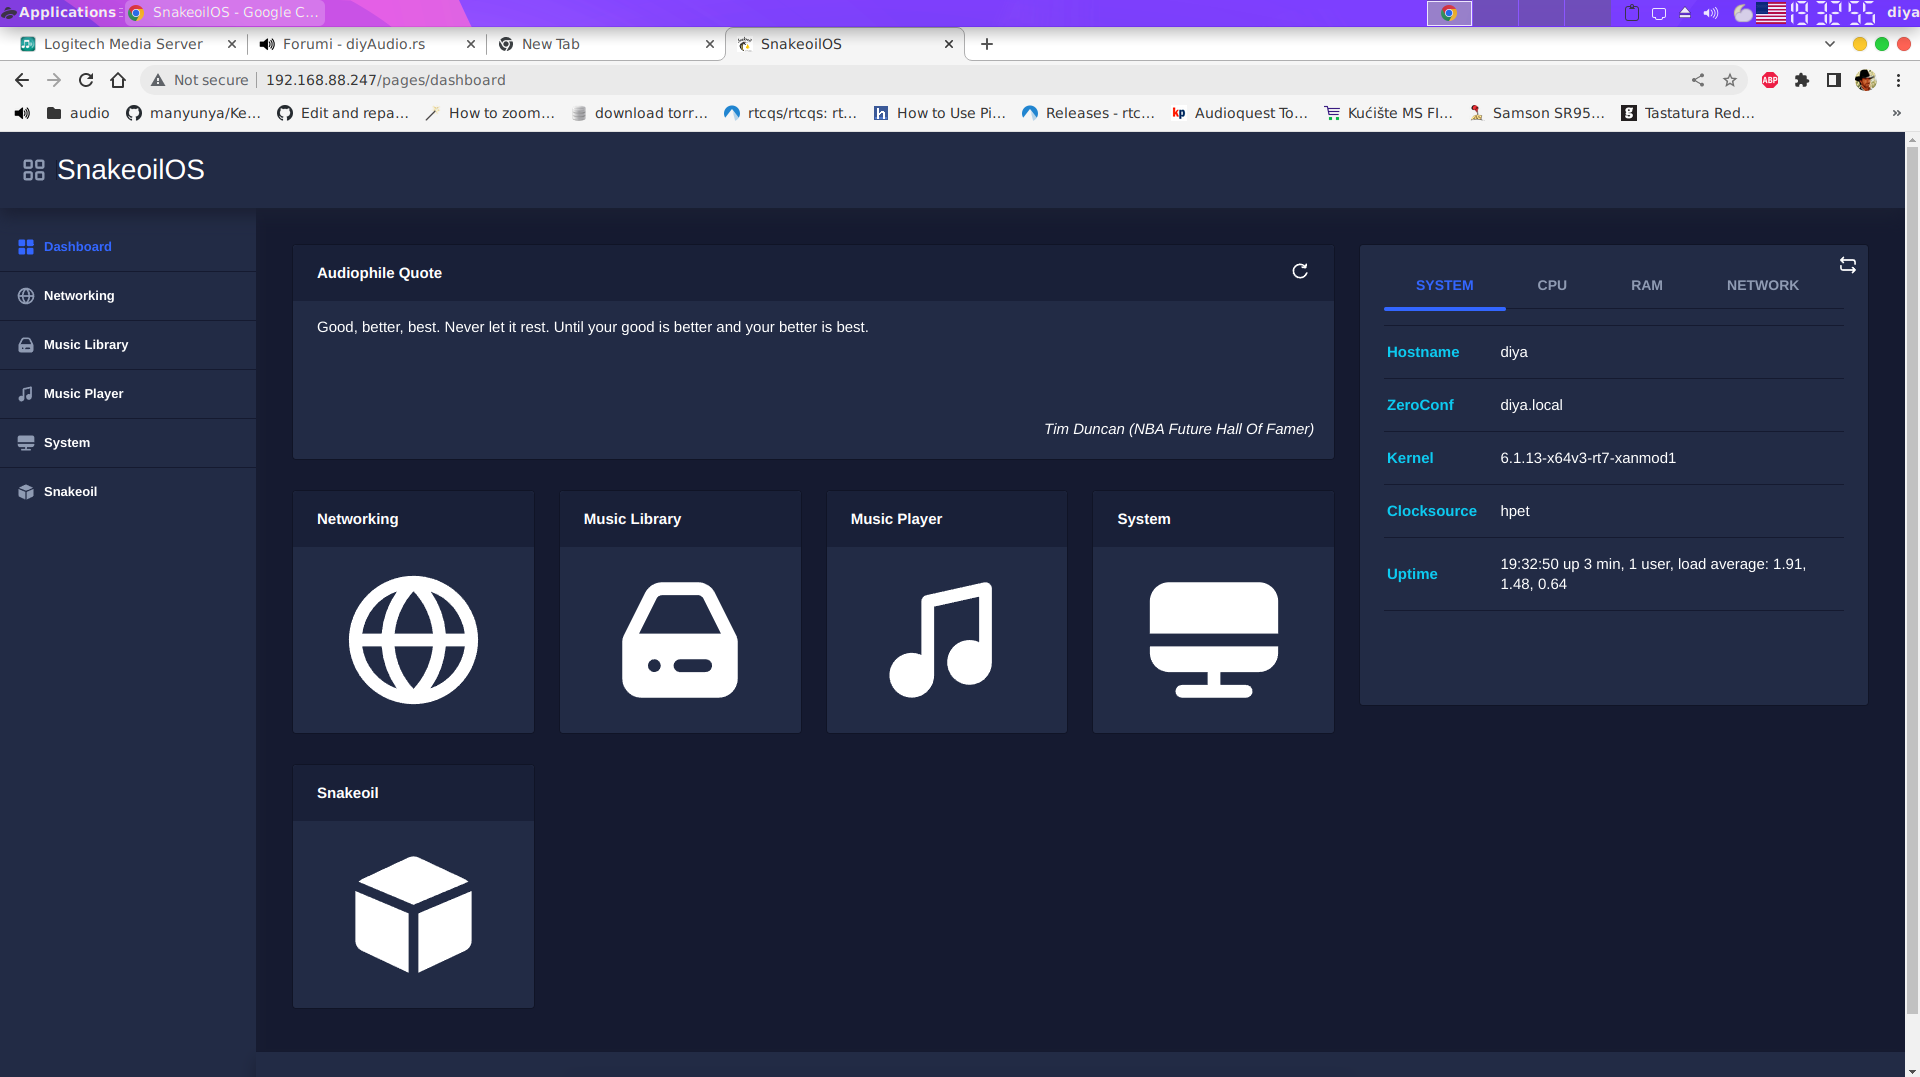Open the browser home page
This screenshot has height=1077, width=1920.
[118, 80]
